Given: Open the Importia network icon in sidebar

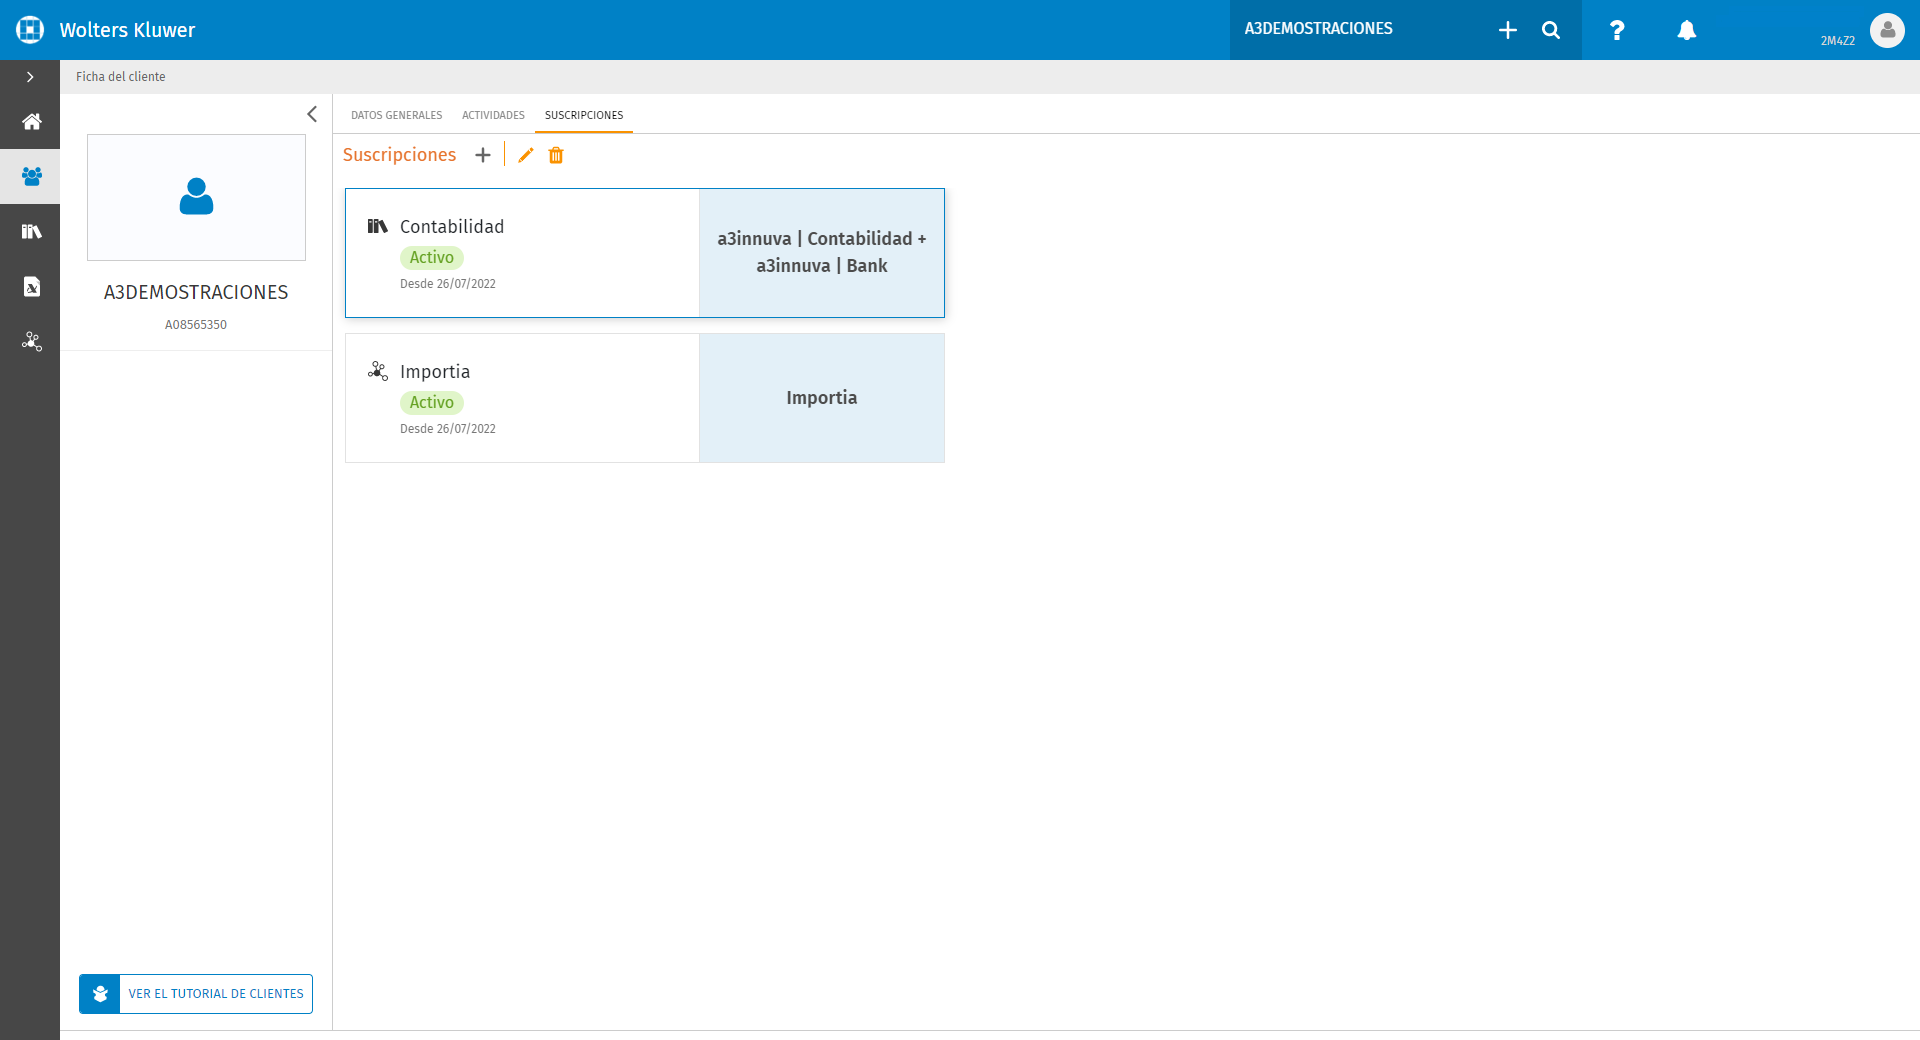Looking at the screenshot, I should click(x=31, y=342).
